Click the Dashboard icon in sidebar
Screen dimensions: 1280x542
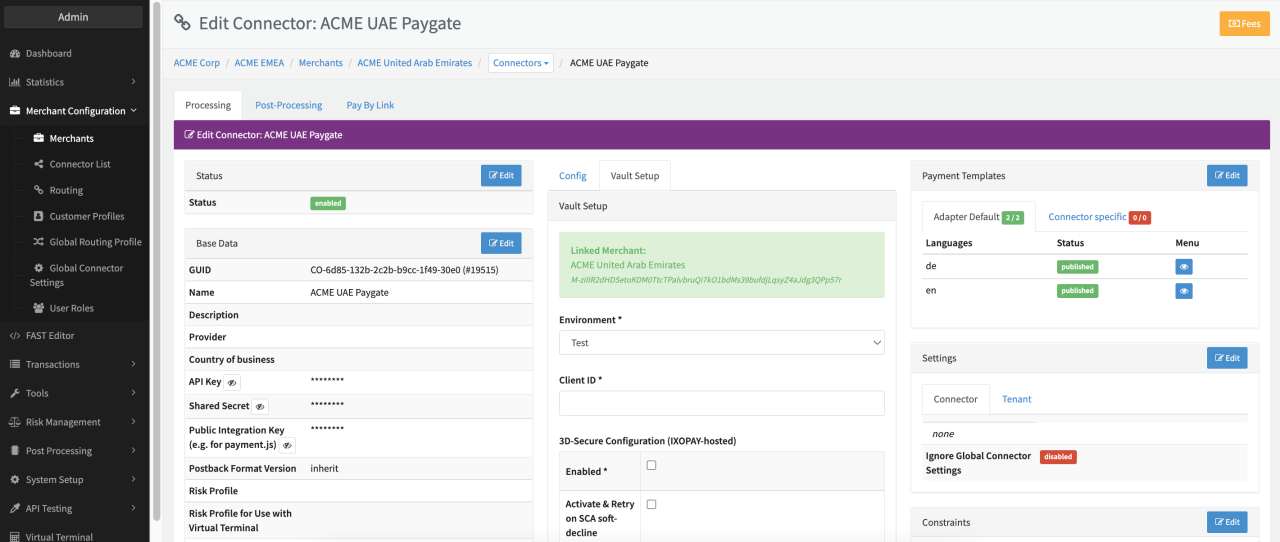(15, 53)
